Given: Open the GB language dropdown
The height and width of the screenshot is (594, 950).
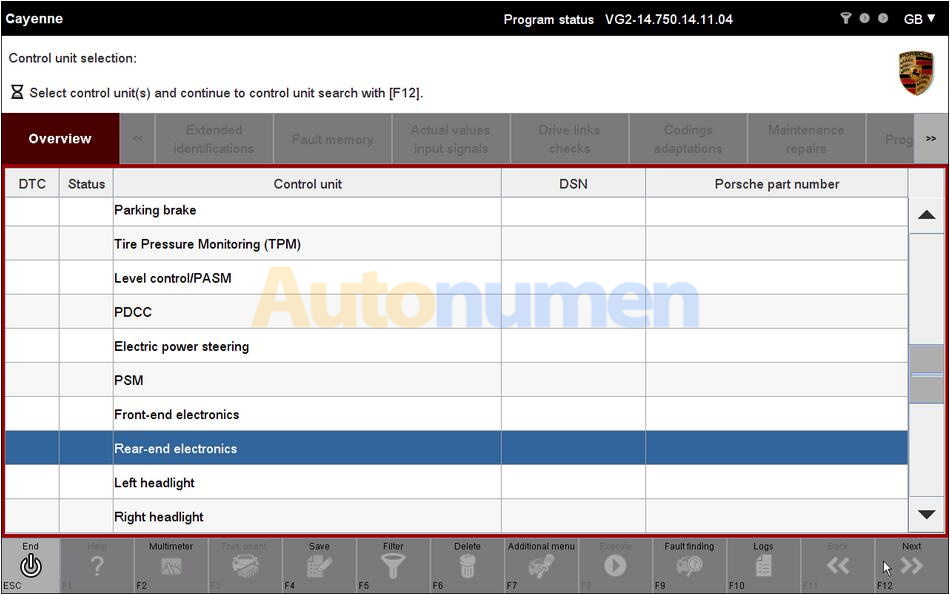Looking at the screenshot, I should 919,19.
